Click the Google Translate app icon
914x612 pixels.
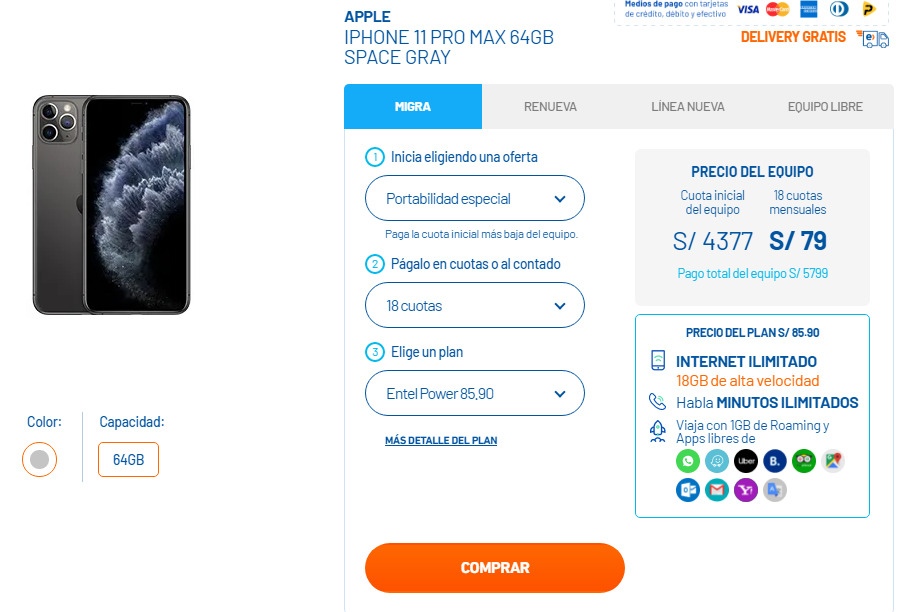click(x=775, y=490)
